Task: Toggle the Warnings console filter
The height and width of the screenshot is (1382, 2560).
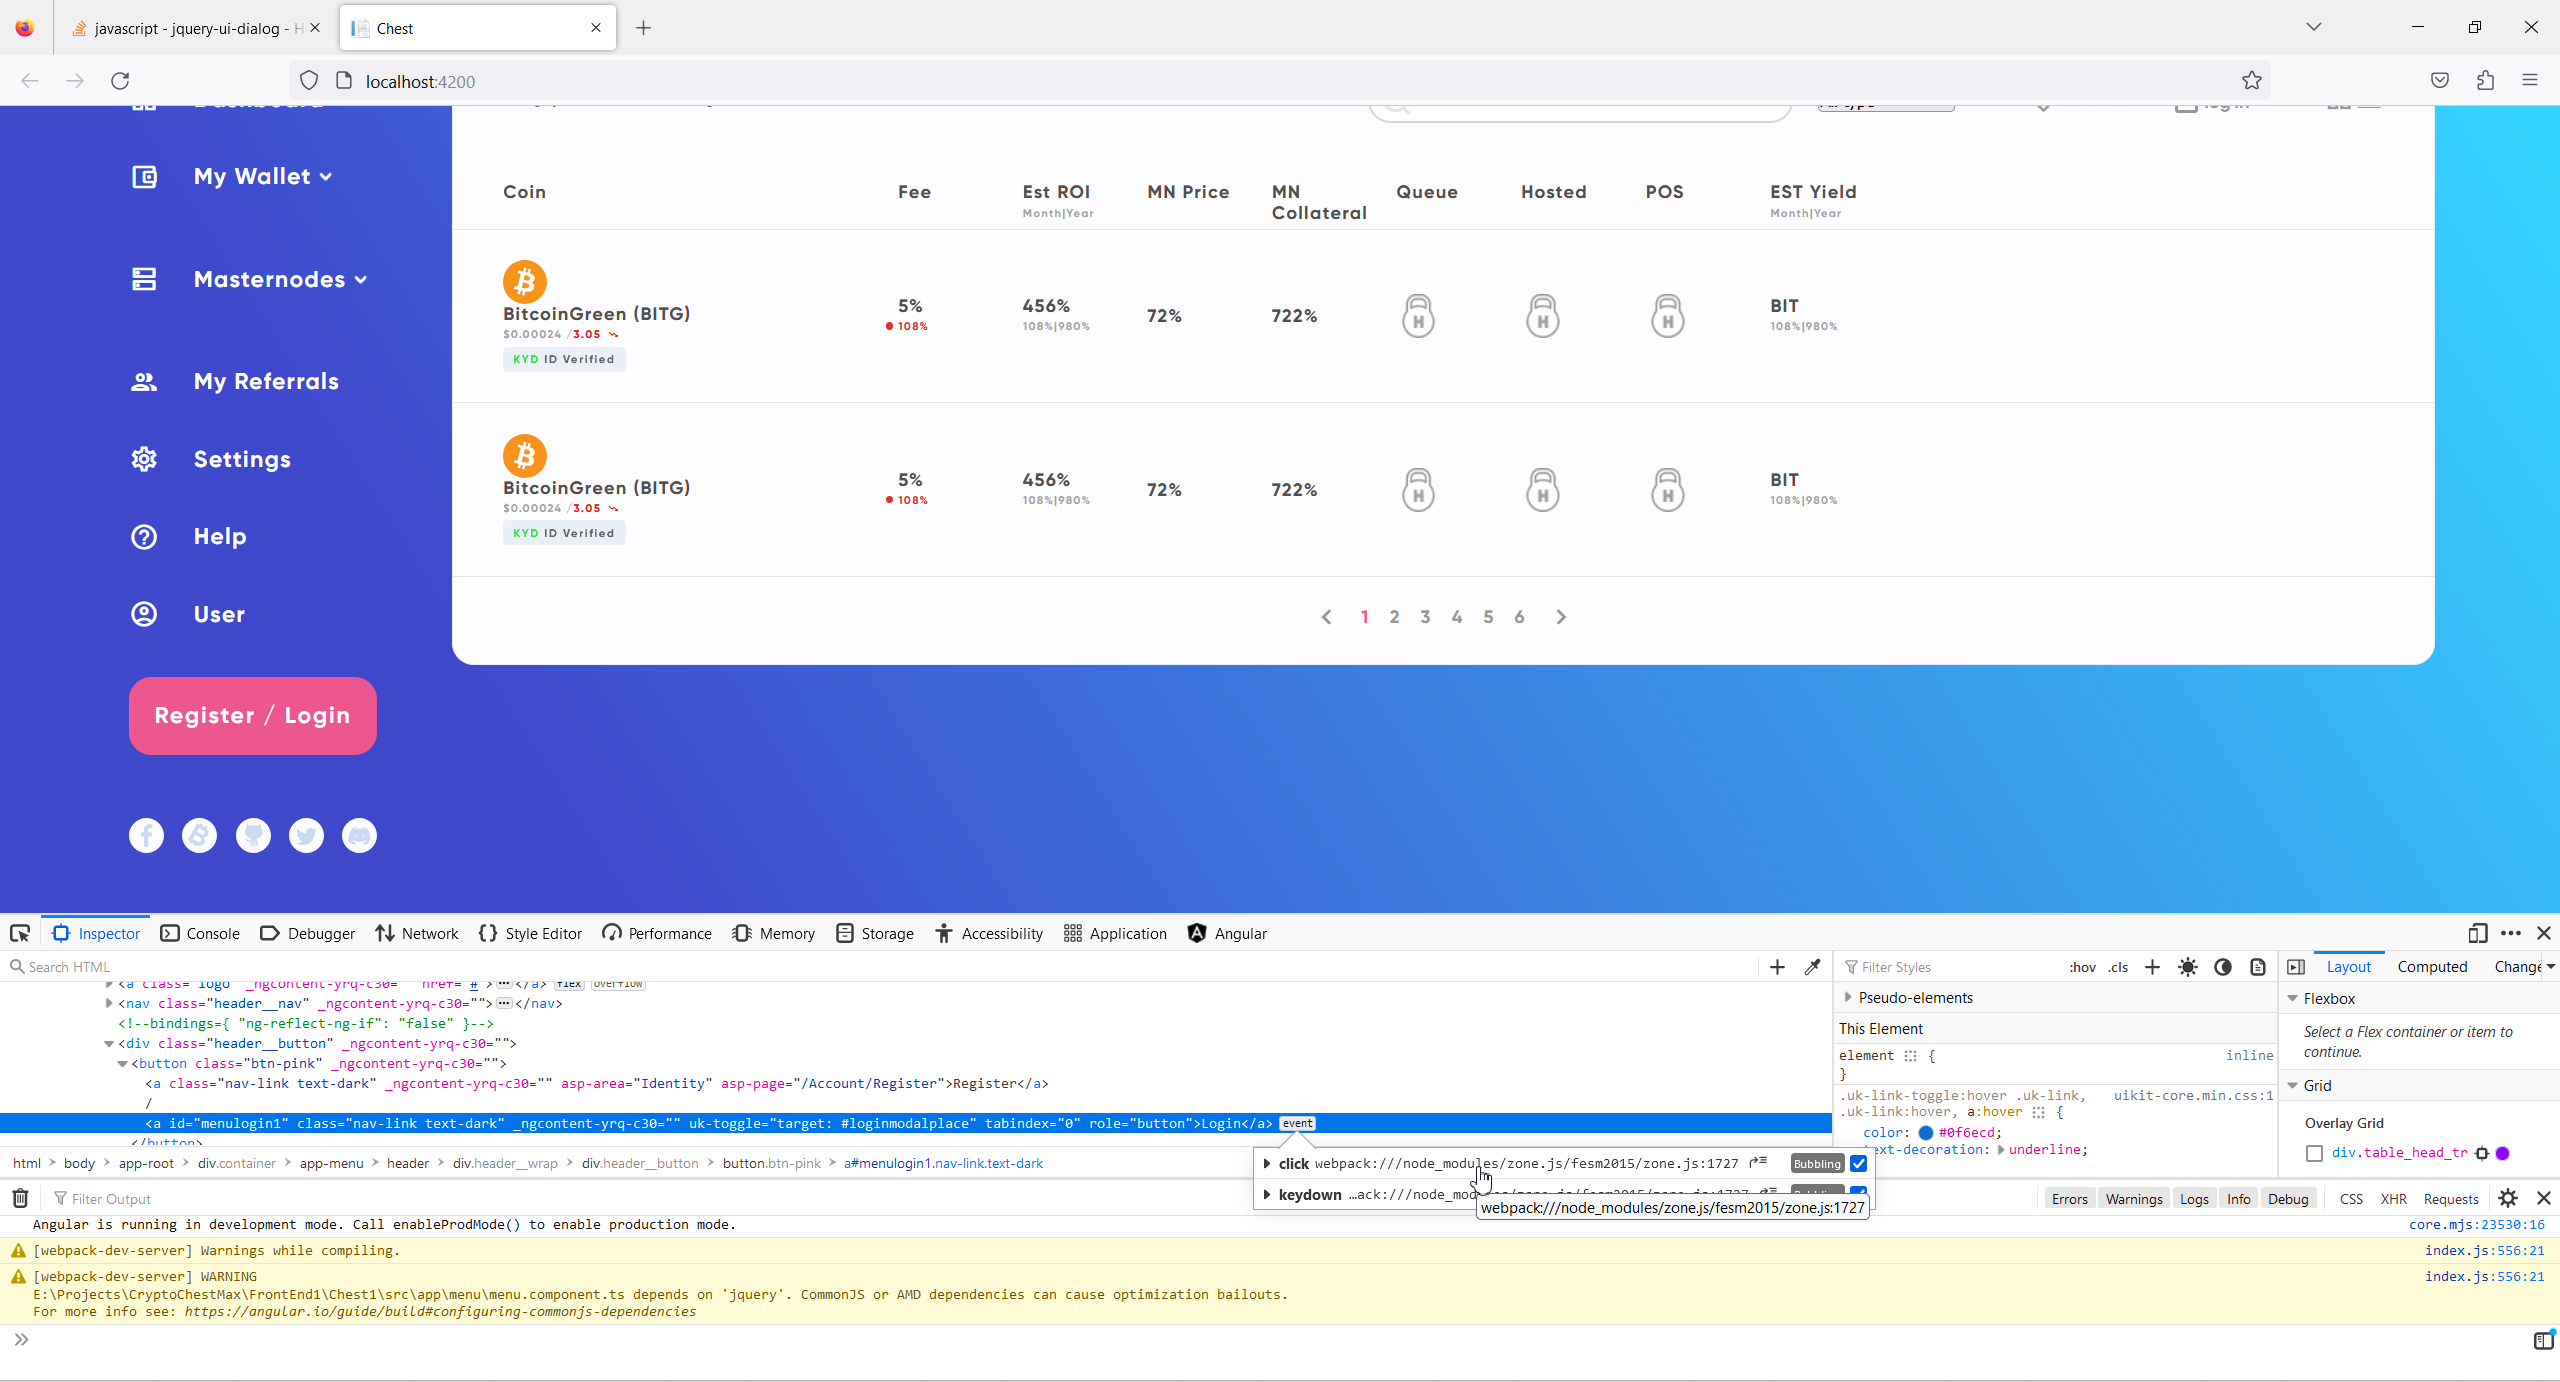Action: click(2133, 1199)
